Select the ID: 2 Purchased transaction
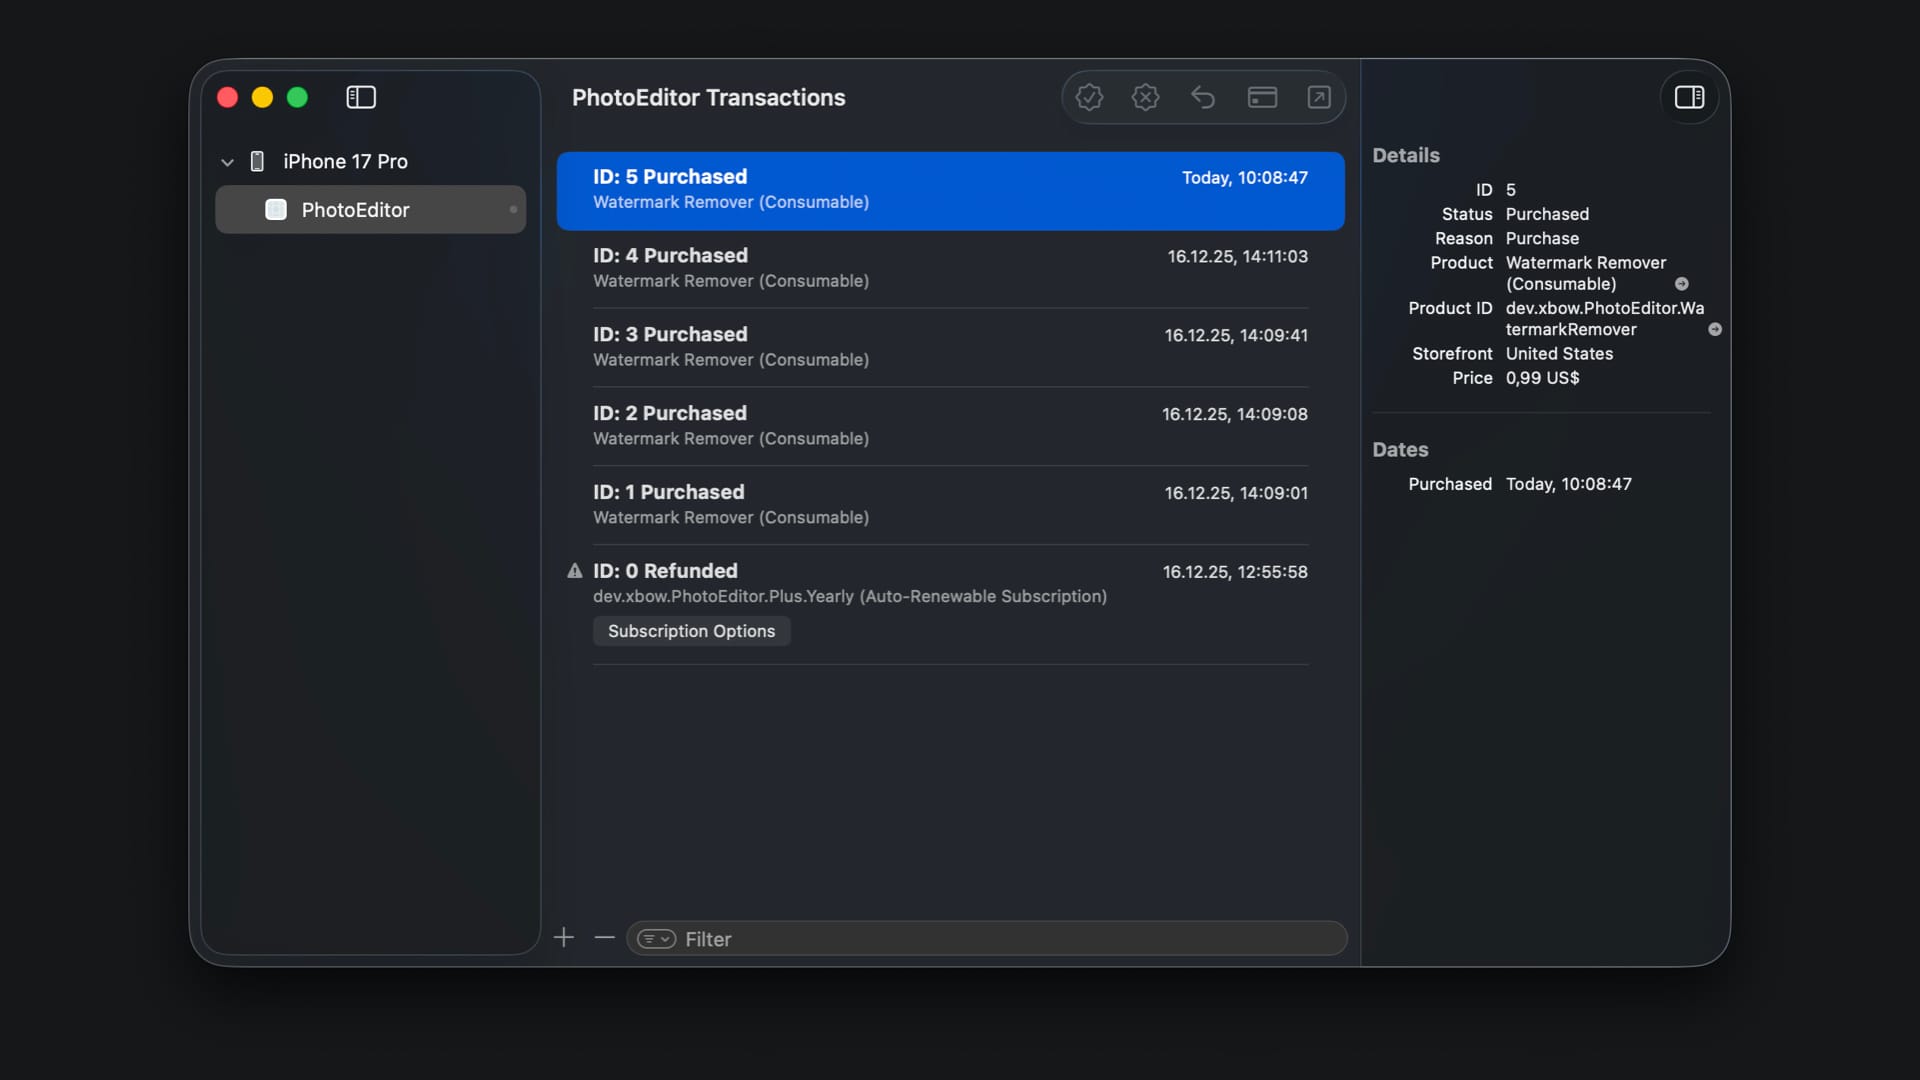Screen dimensions: 1920x1080 tap(950, 425)
